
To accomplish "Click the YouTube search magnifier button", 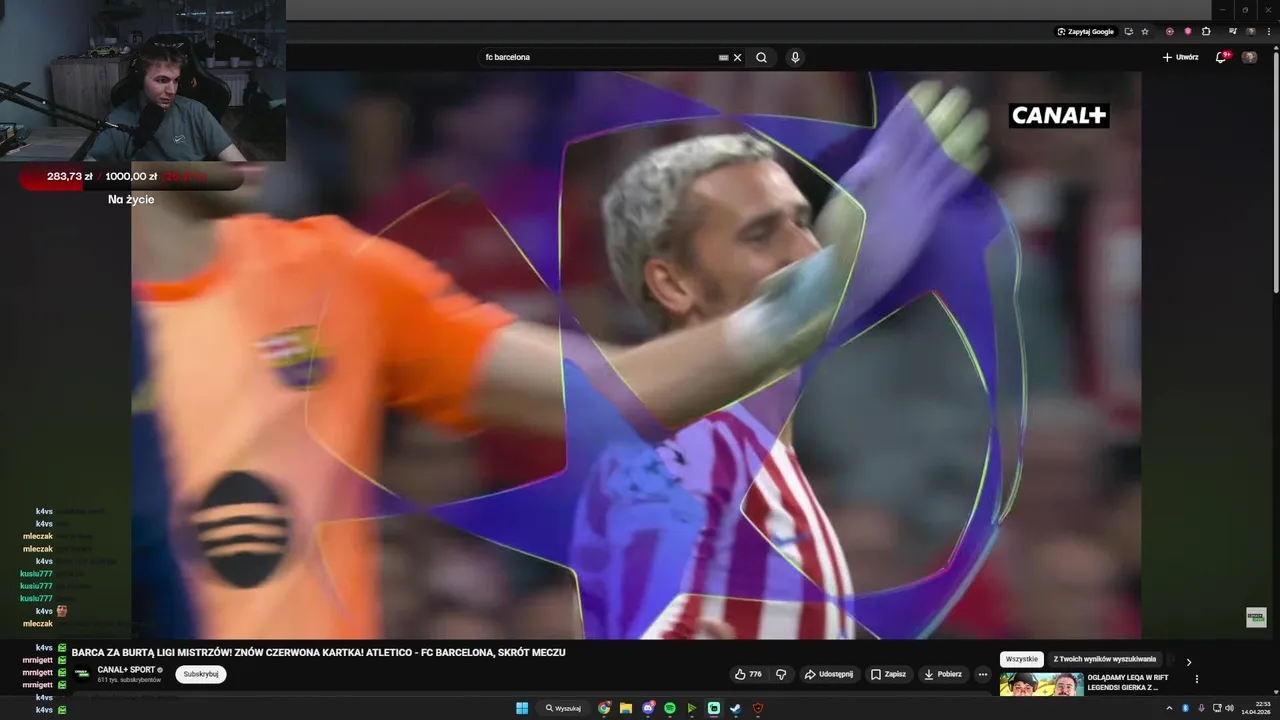I will click(x=761, y=57).
